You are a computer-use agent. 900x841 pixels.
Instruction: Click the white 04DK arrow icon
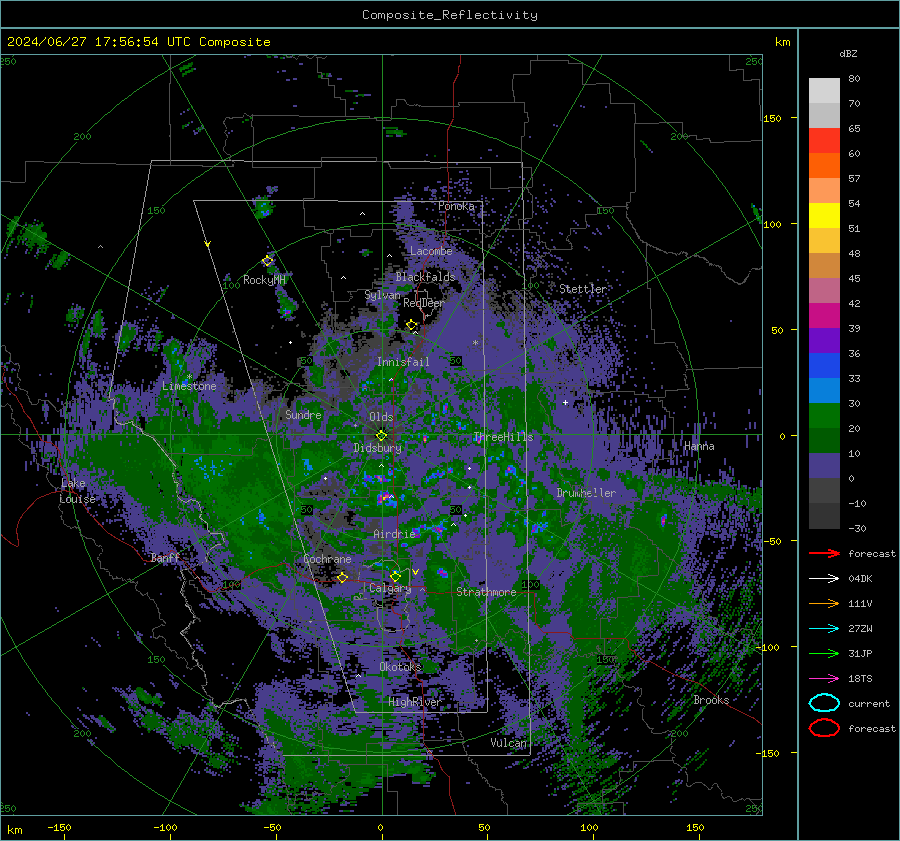point(824,579)
